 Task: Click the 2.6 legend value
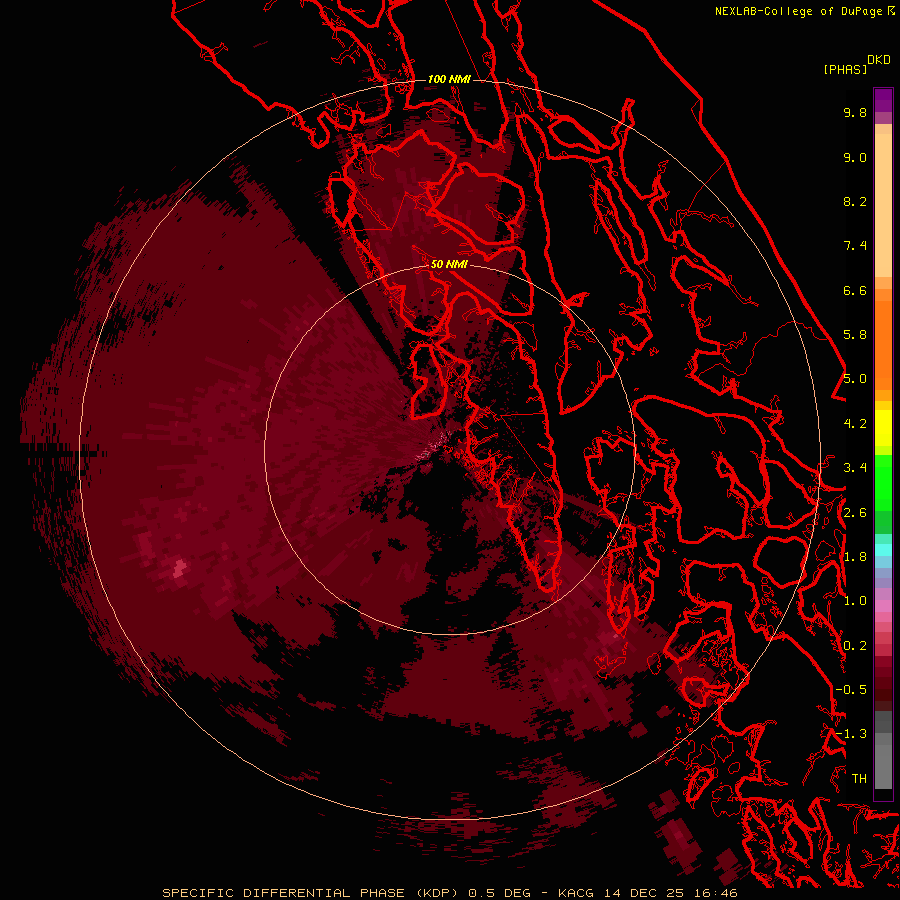click(x=855, y=513)
